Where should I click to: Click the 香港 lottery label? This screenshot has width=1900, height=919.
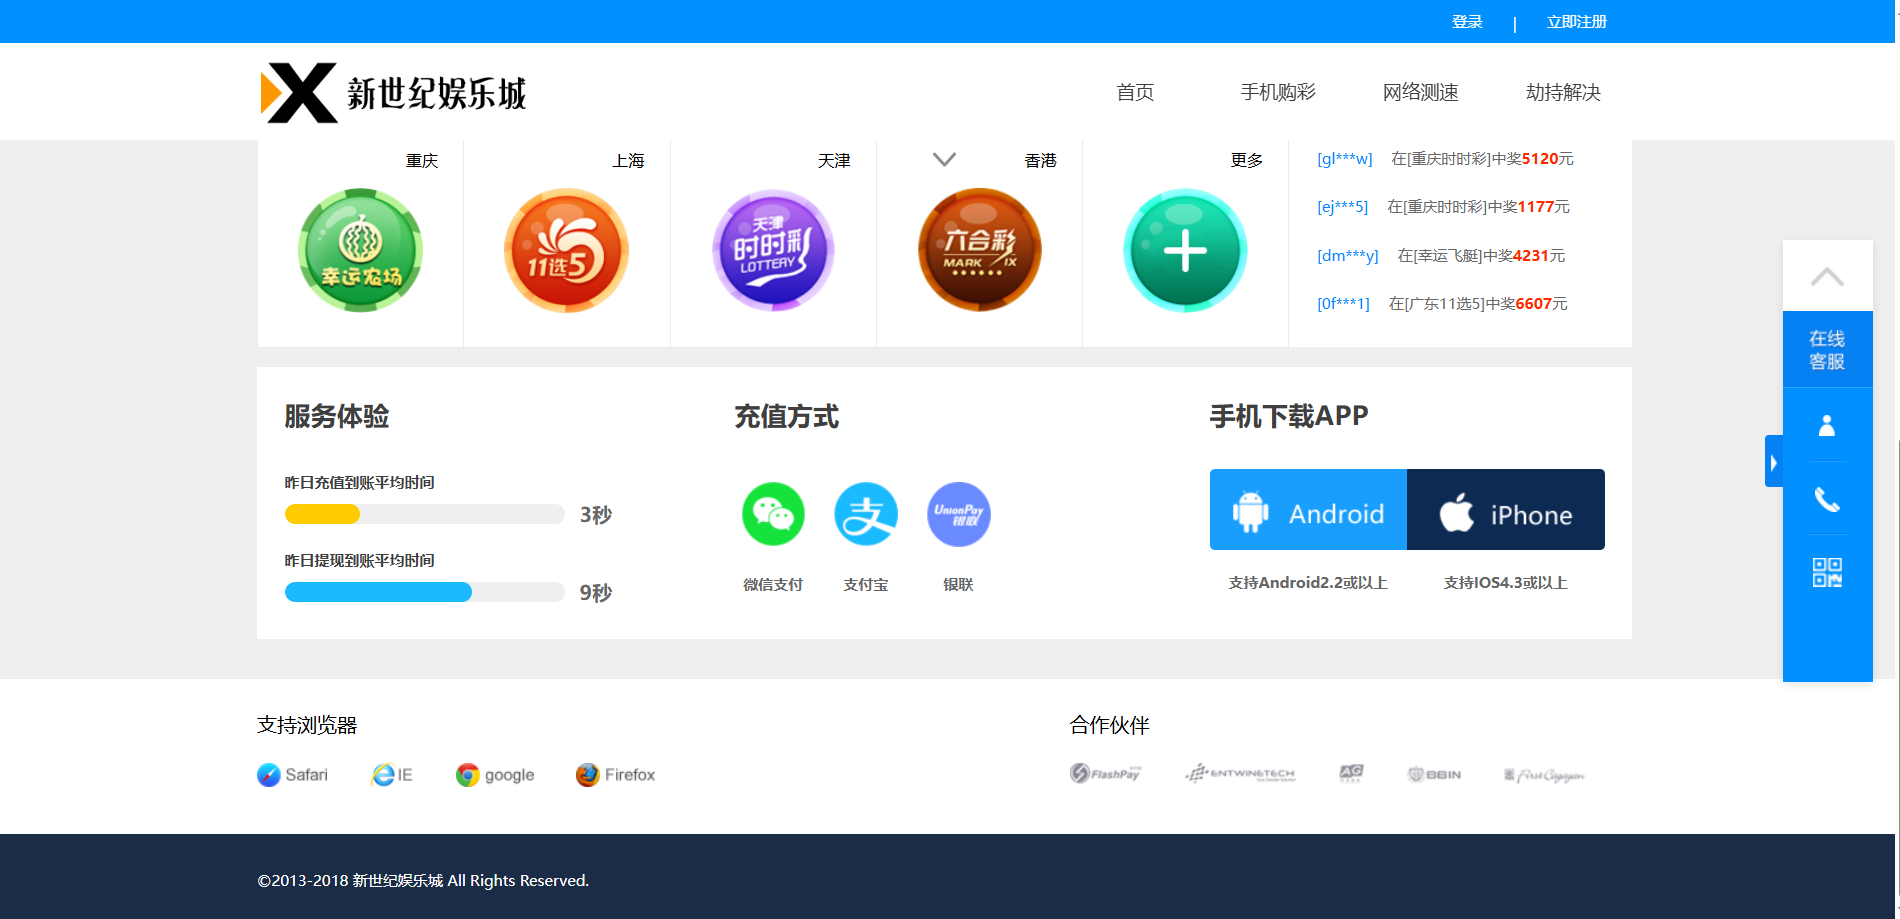pos(1041,160)
